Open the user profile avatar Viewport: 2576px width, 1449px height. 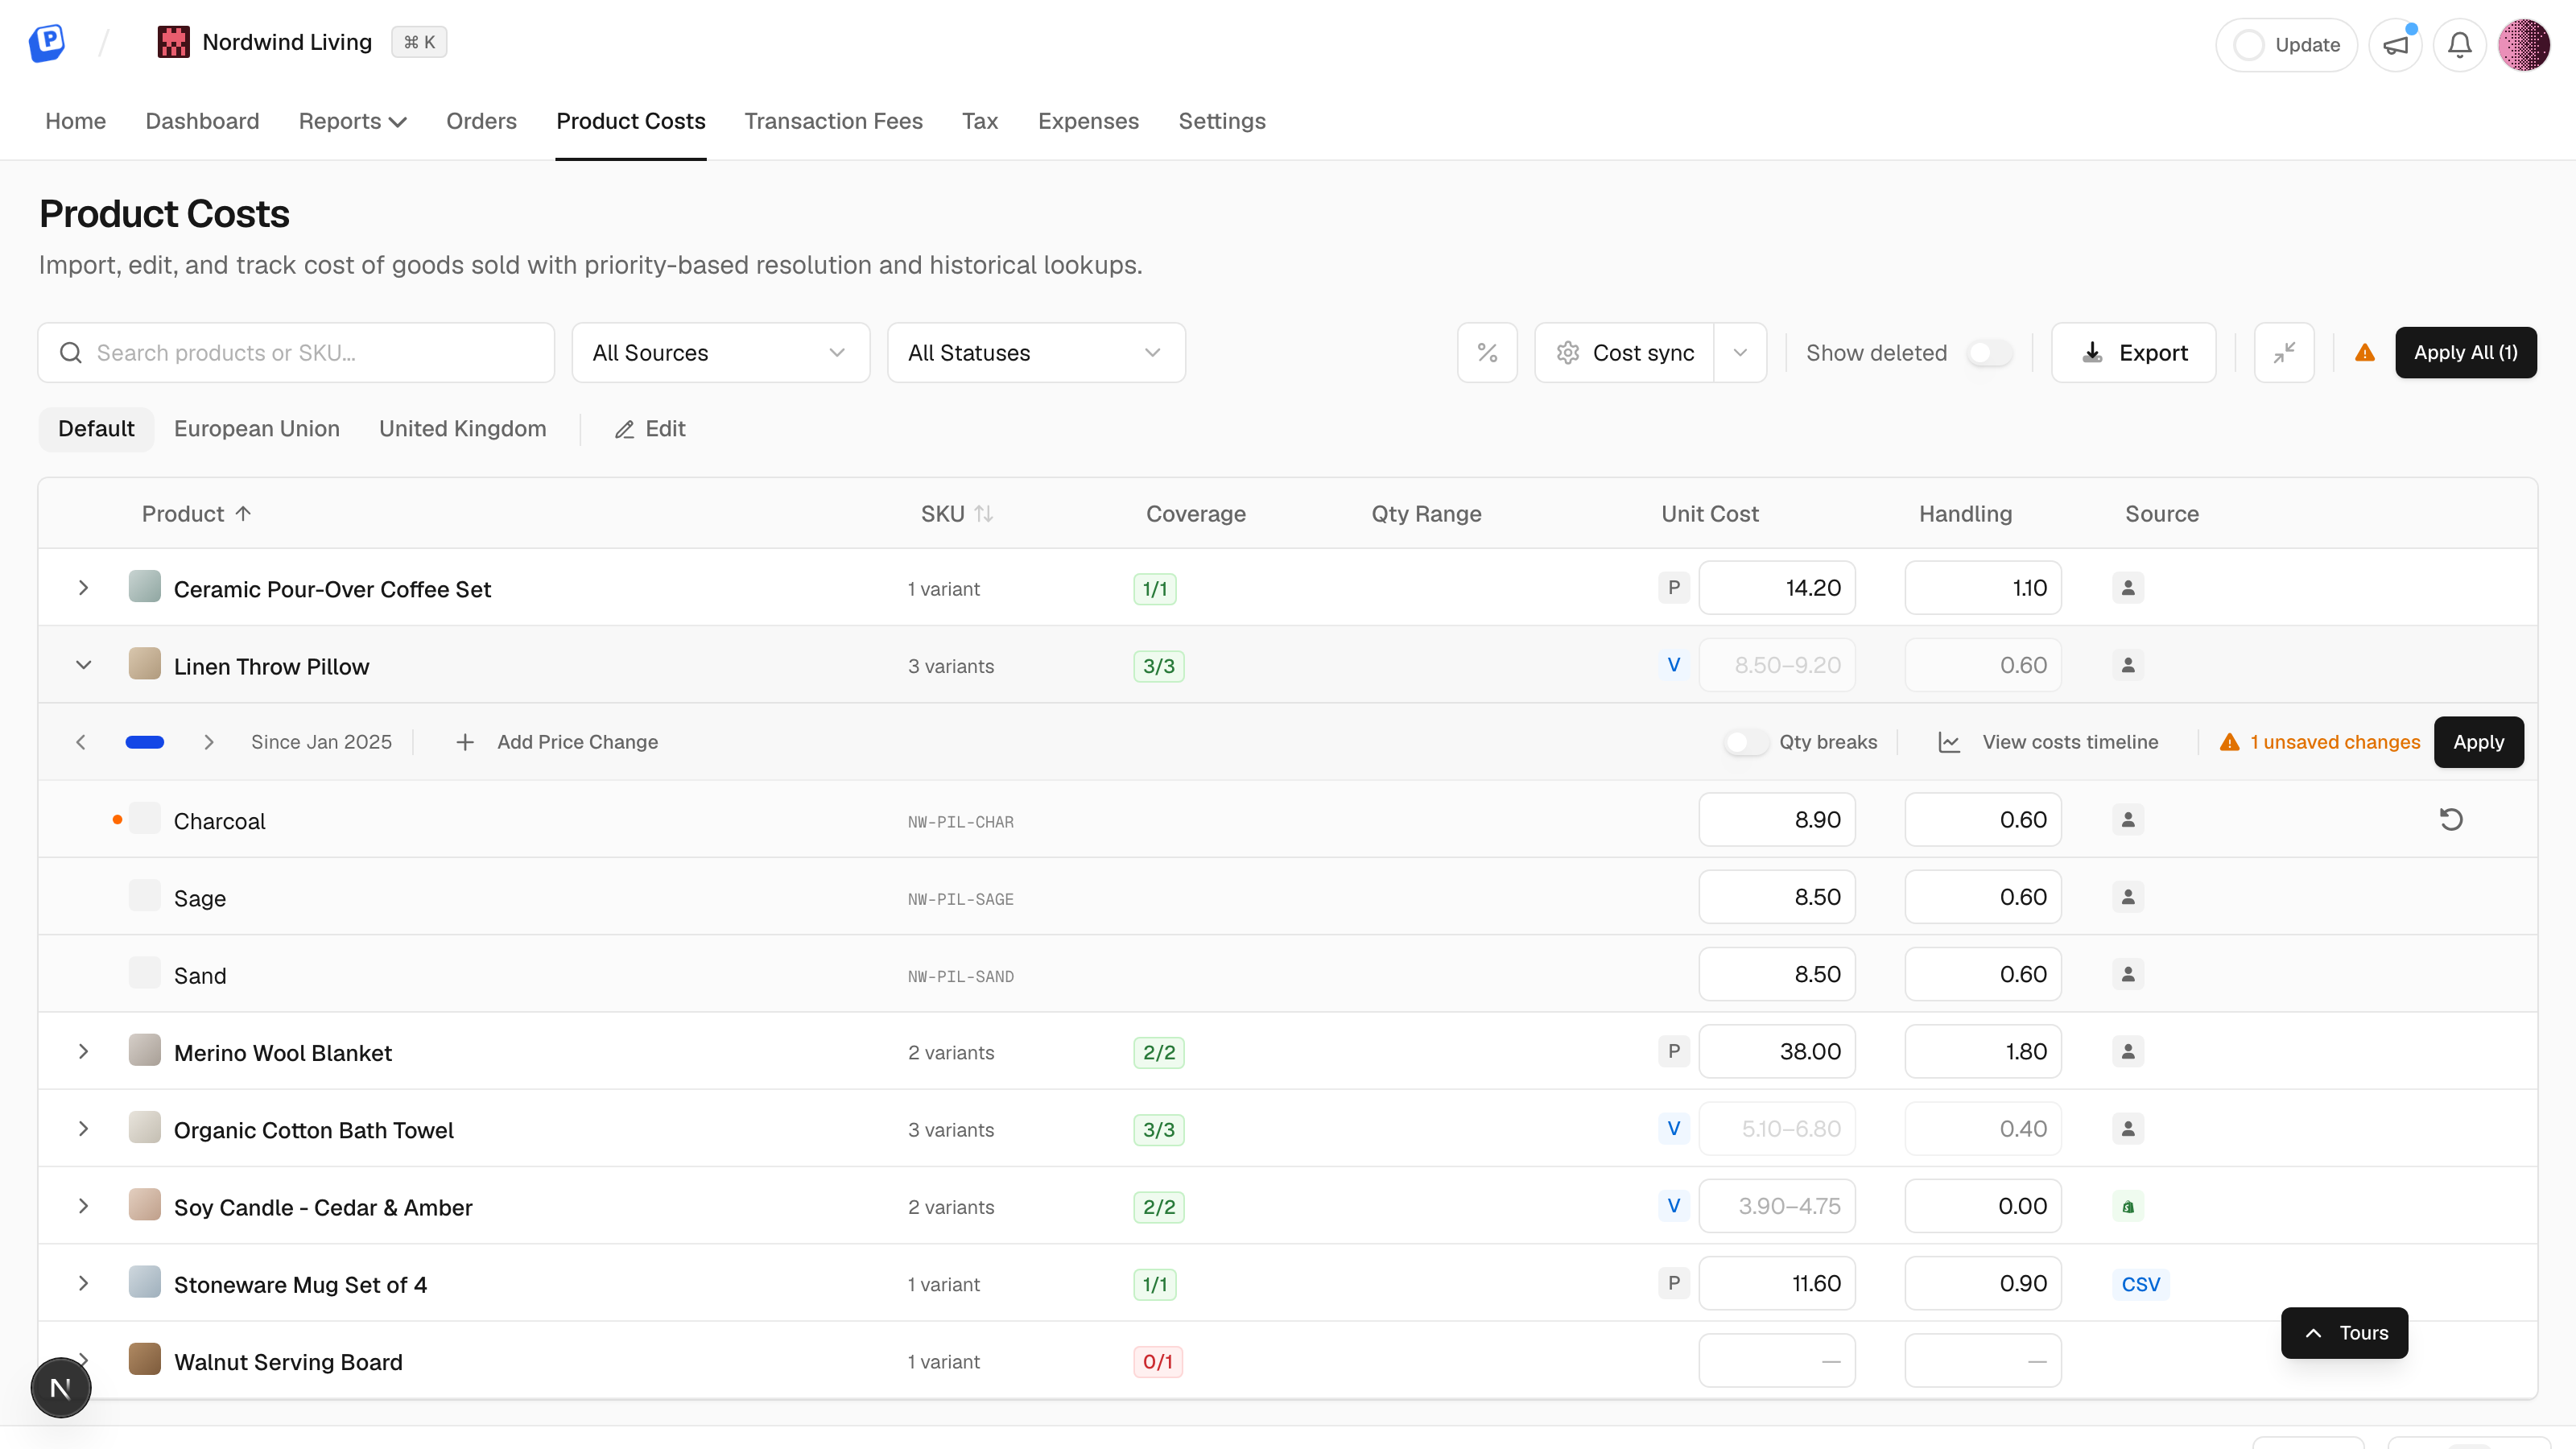(2523, 45)
